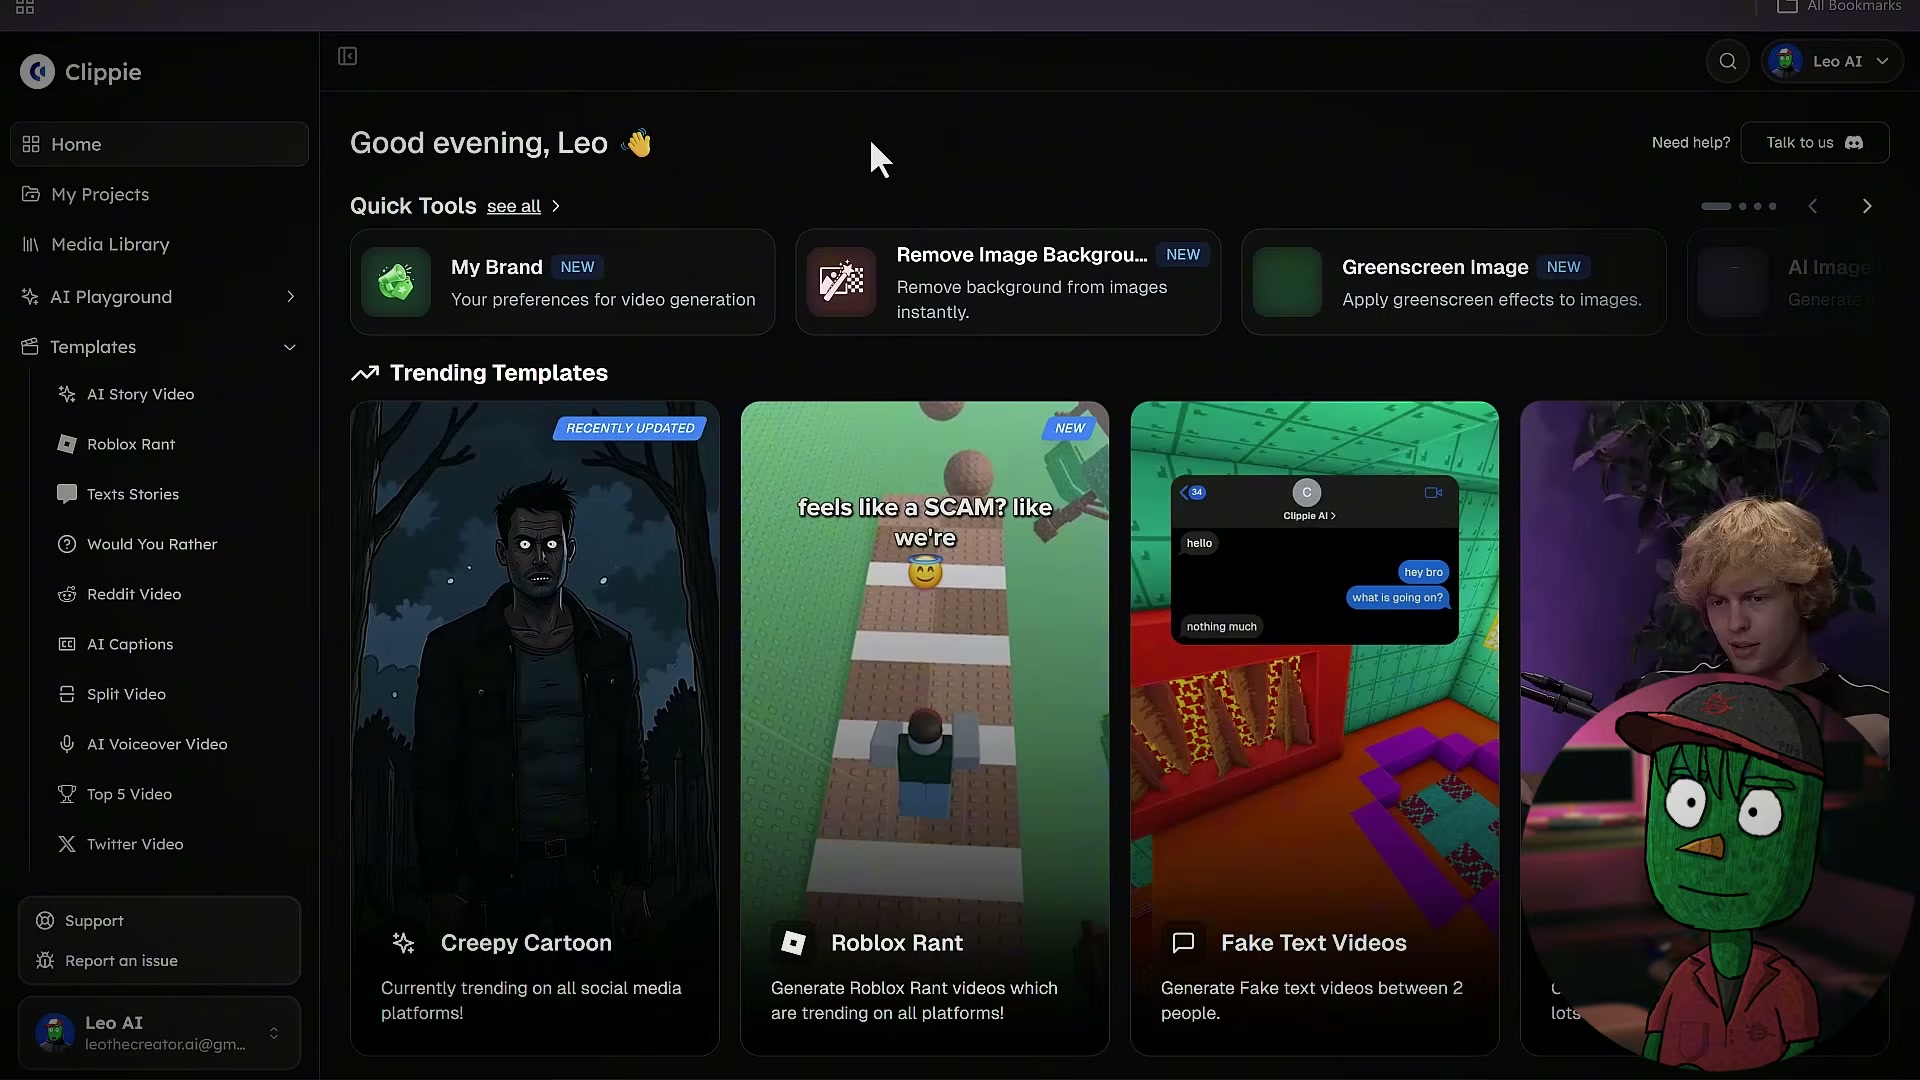Image resolution: width=1920 pixels, height=1080 pixels.
Task: Collapse the Templates section chevron
Action: click(x=290, y=348)
